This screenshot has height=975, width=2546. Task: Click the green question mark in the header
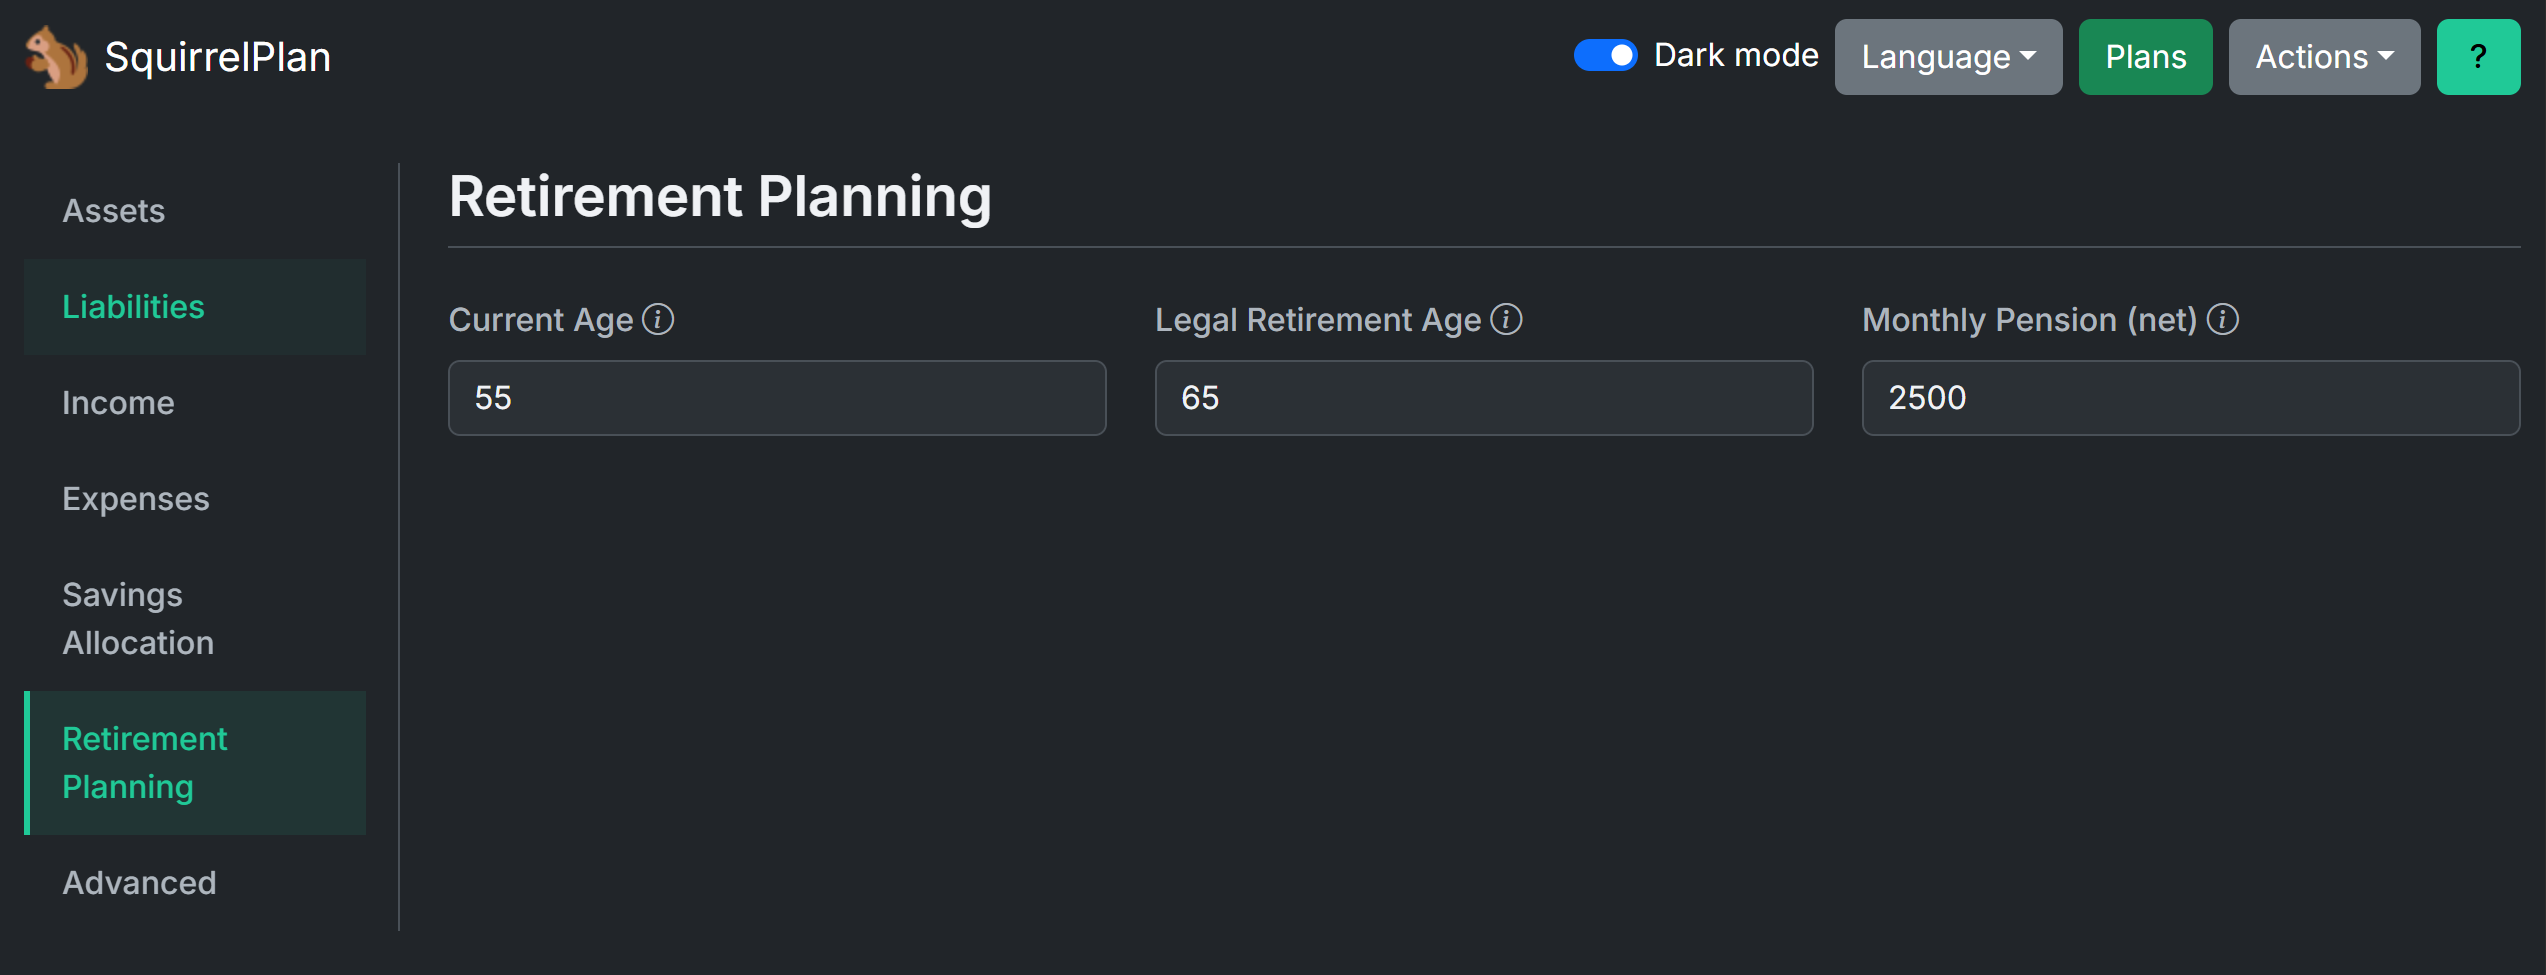point(2478,57)
